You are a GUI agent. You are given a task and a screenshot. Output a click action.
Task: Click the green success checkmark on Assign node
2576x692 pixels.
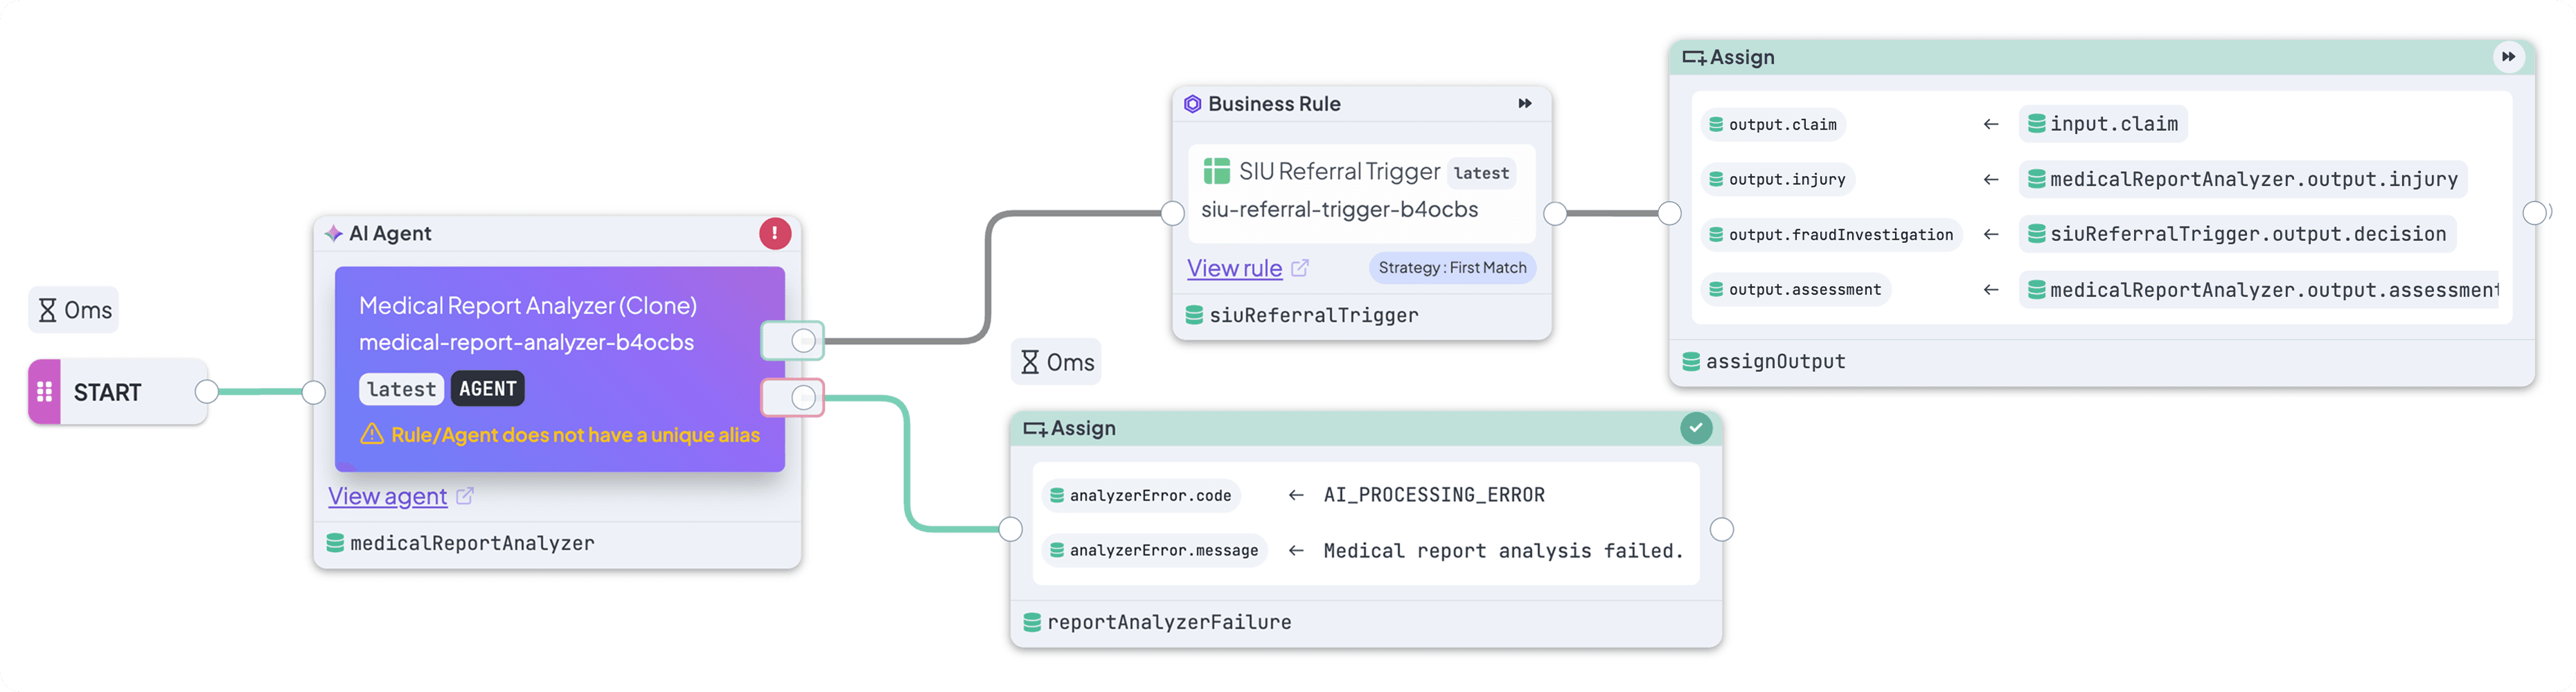[1696, 428]
